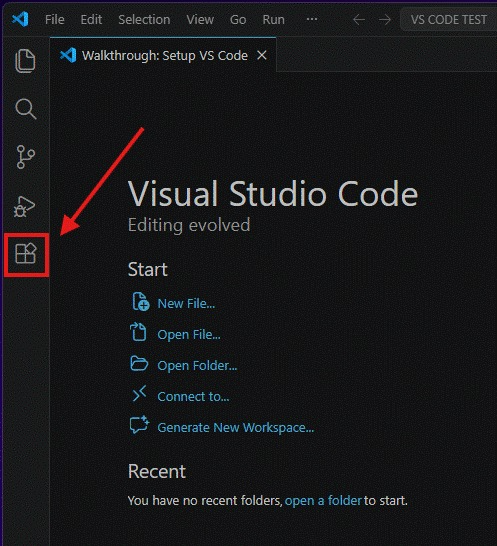497x546 pixels.
Task: Go back with the left arrow
Action: (359, 20)
